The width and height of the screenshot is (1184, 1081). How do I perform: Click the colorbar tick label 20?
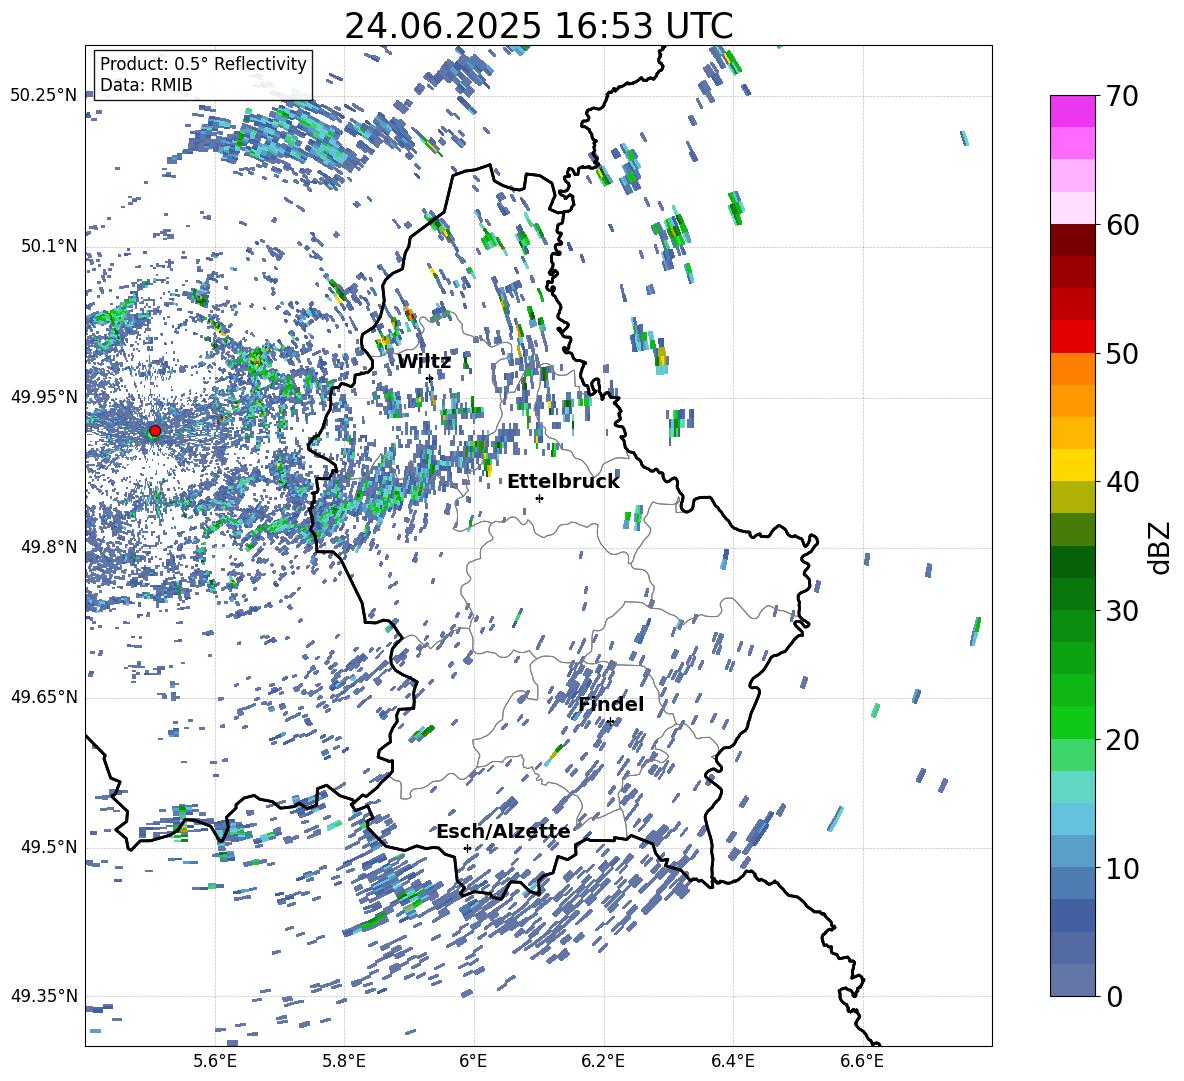coord(1122,739)
